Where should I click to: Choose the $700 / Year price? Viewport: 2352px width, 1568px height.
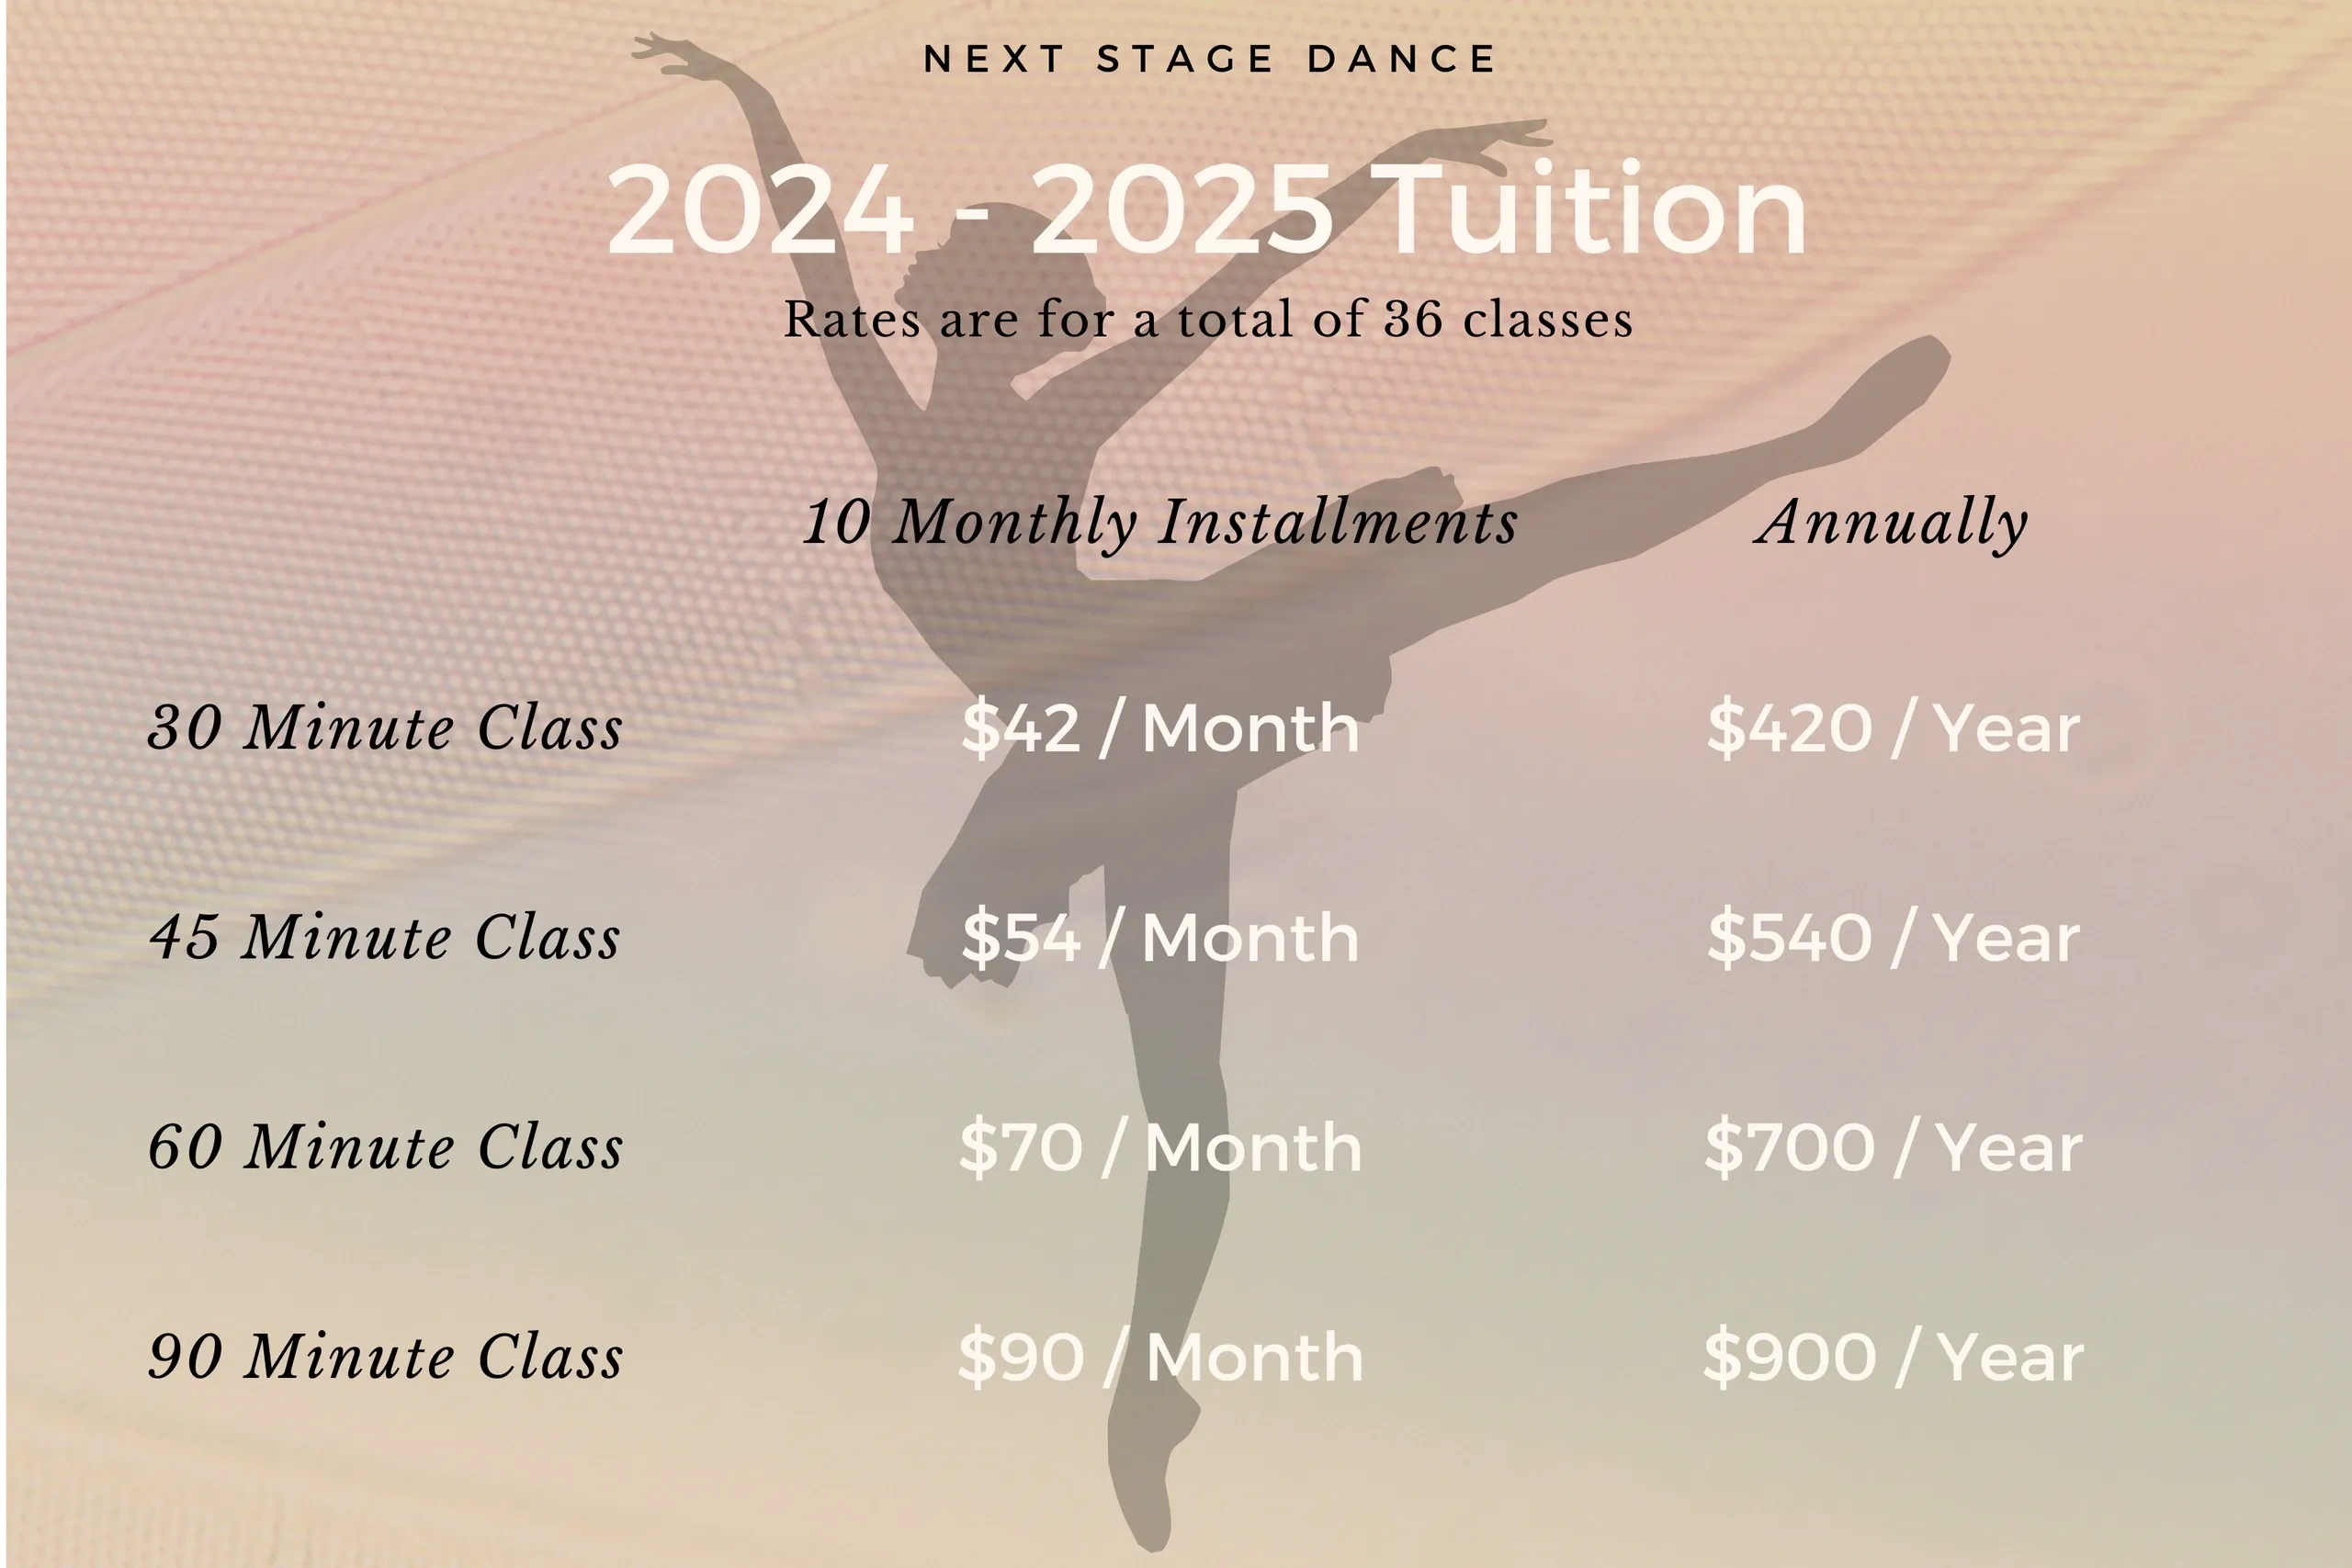pos(1894,1148)
